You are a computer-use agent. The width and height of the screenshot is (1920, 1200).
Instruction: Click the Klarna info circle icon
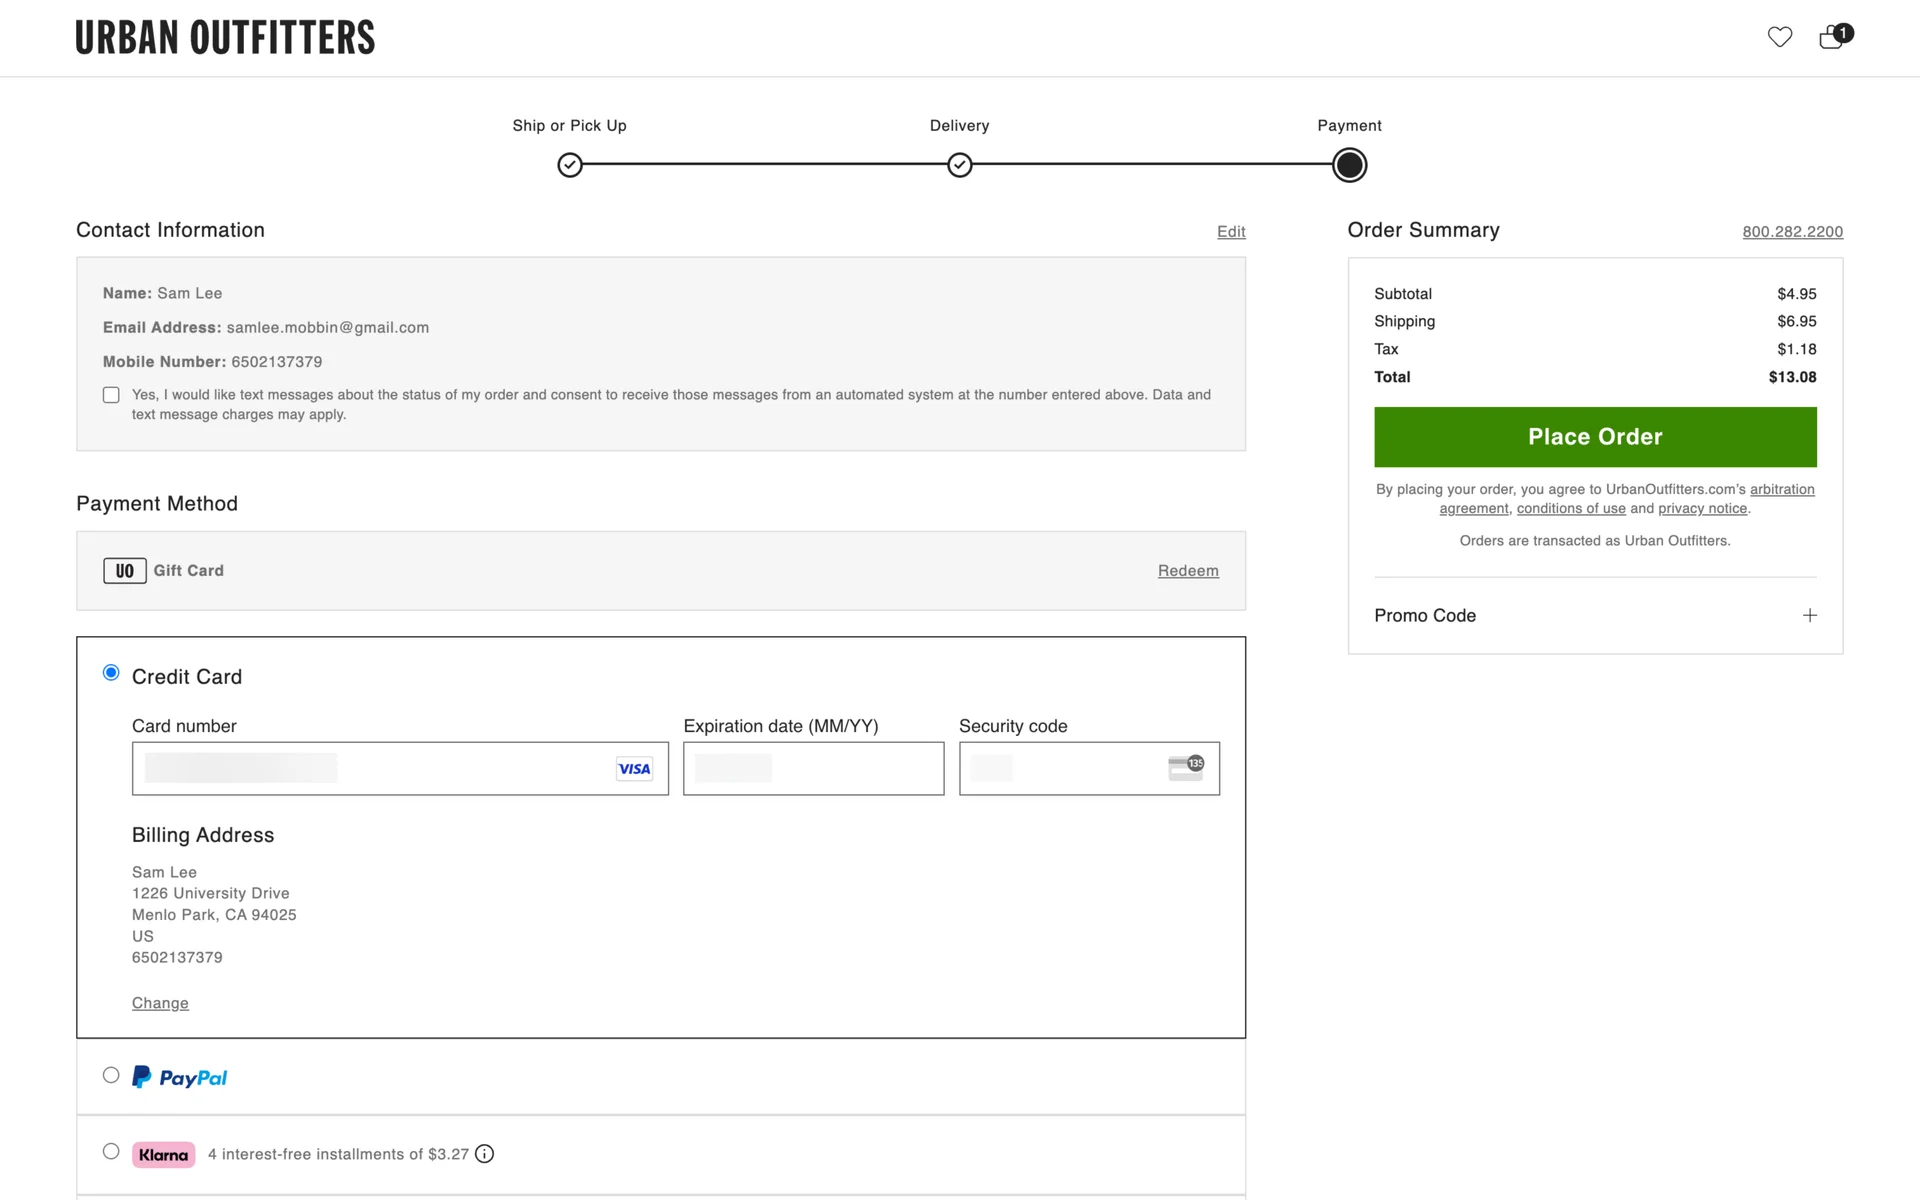click(484, 1154)
